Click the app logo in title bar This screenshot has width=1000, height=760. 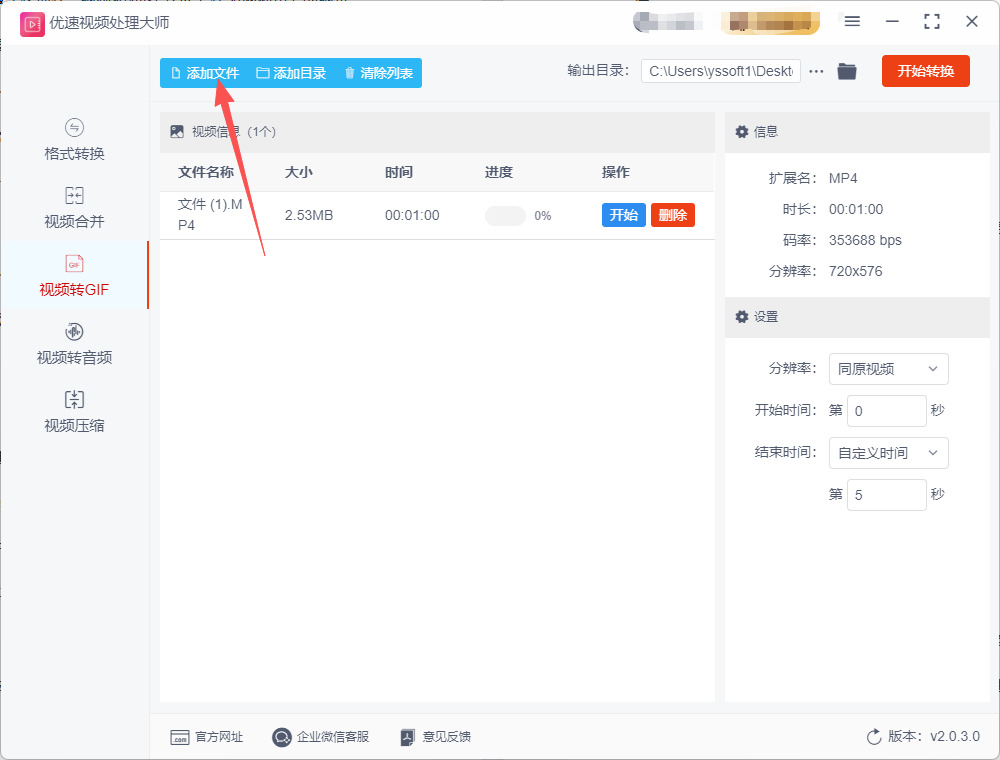pos(32,24)
